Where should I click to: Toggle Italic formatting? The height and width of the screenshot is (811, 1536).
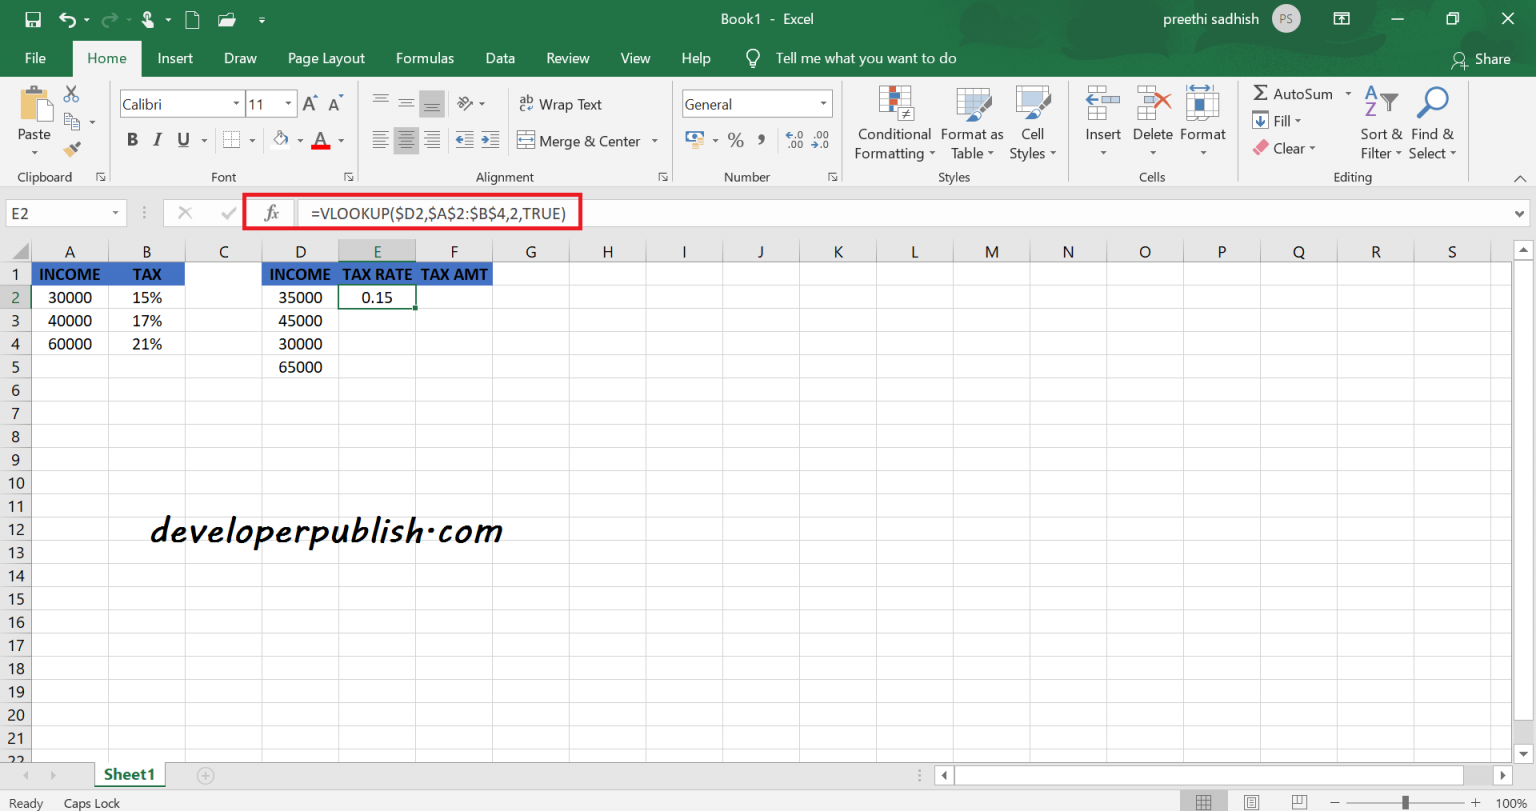pos(158,140)
